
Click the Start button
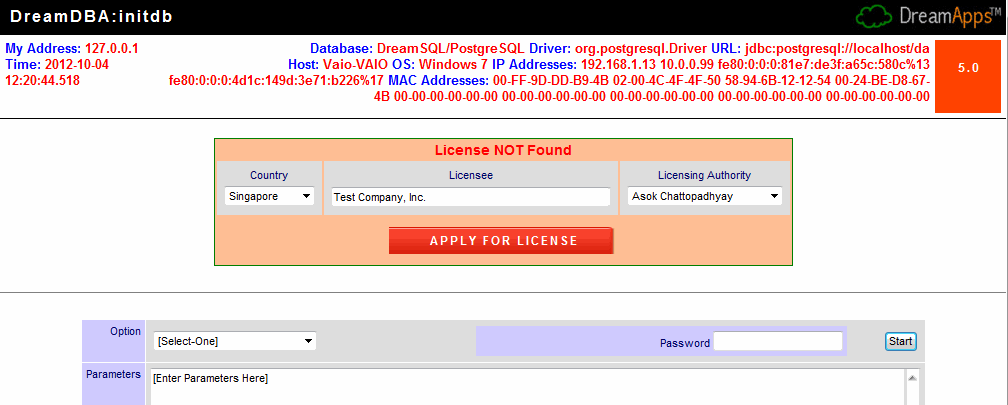pos(901,341)
